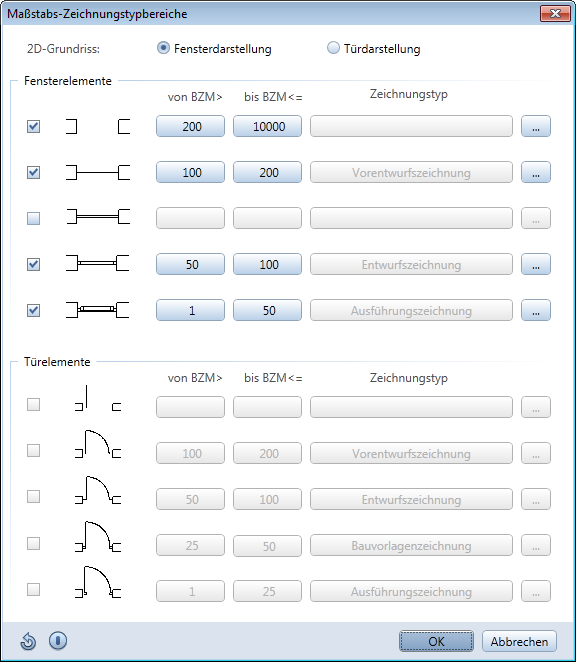Click the OK button

click(x=436, y=641)
